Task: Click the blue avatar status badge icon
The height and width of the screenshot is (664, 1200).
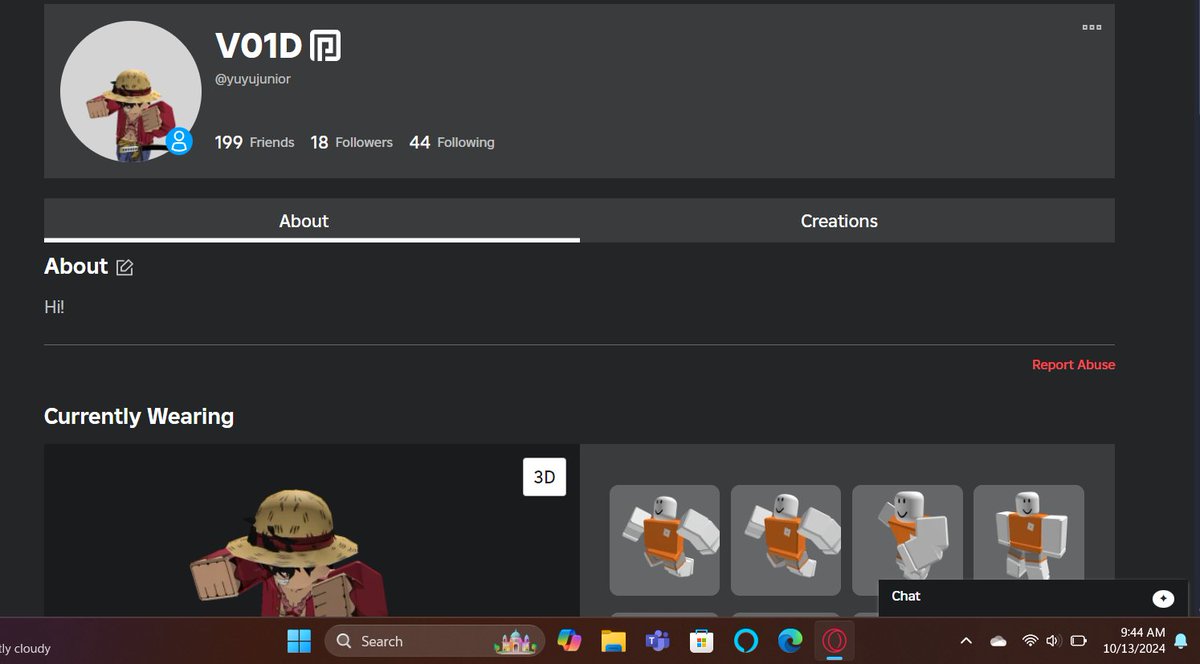Action: point(179,141)
